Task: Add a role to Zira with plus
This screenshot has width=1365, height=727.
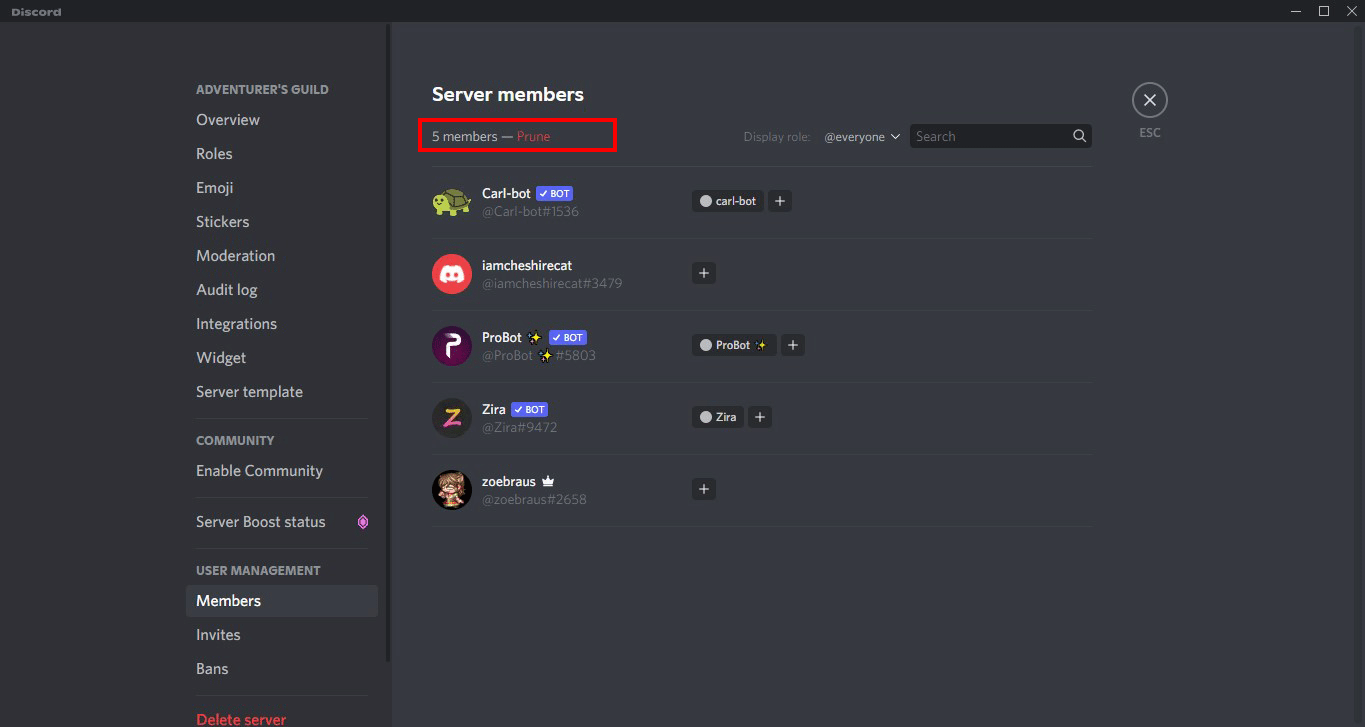Action: 760,417
